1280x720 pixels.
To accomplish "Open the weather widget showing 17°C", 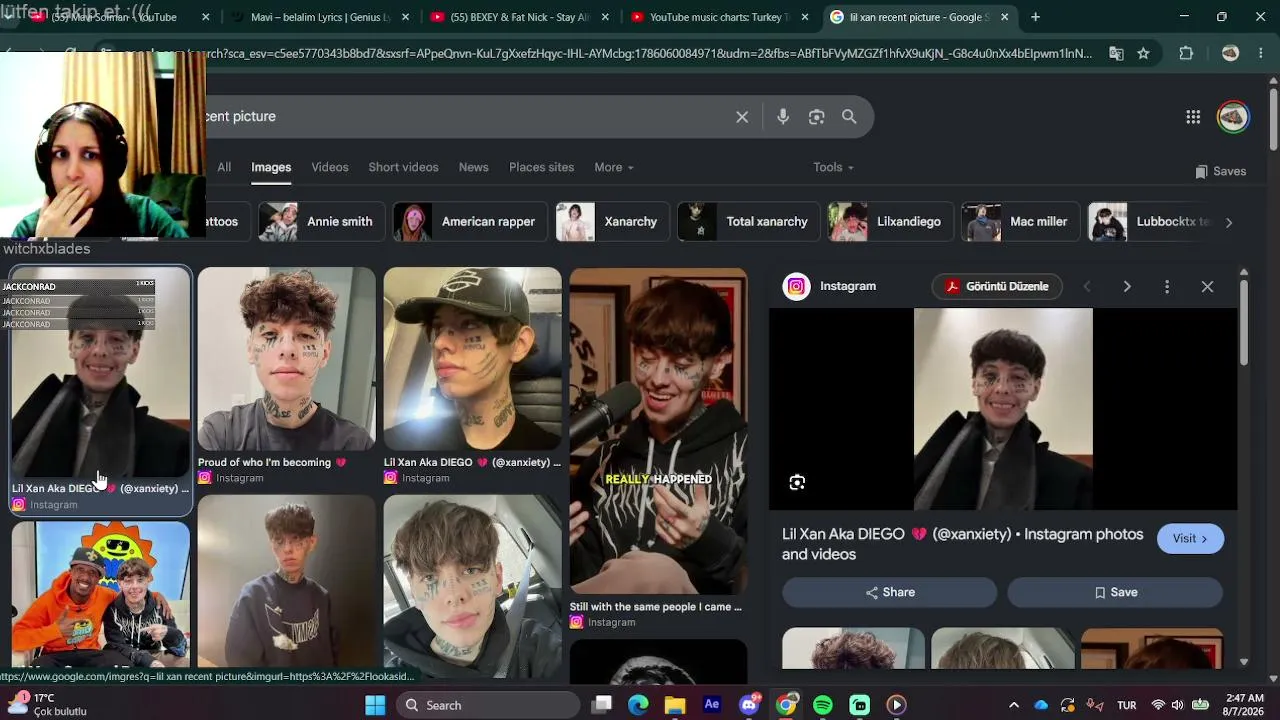I will pos(47,705).
